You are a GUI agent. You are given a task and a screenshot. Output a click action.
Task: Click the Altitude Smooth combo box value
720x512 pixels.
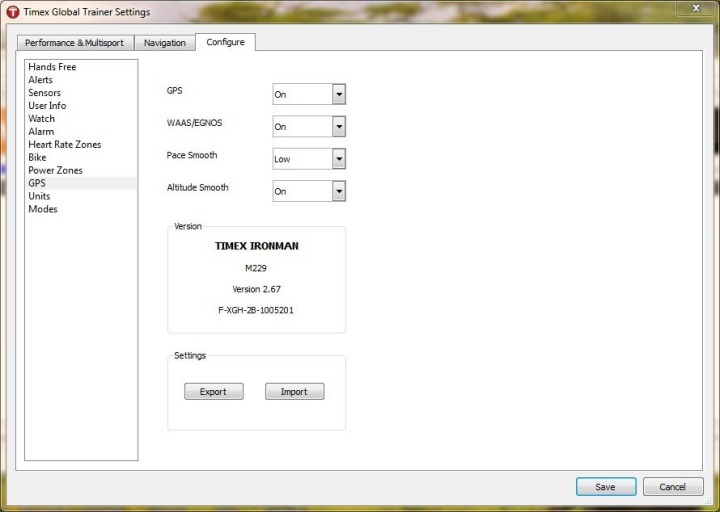303,191
